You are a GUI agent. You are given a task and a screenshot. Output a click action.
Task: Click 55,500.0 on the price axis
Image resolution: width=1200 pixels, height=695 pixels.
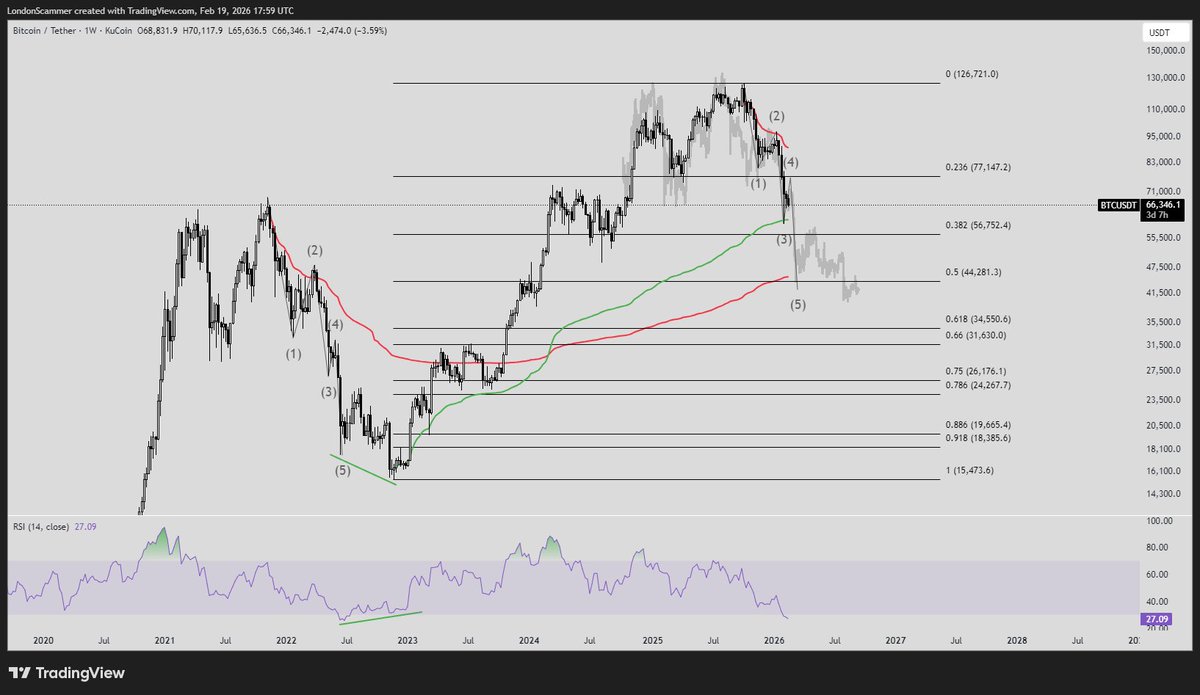1165,237
